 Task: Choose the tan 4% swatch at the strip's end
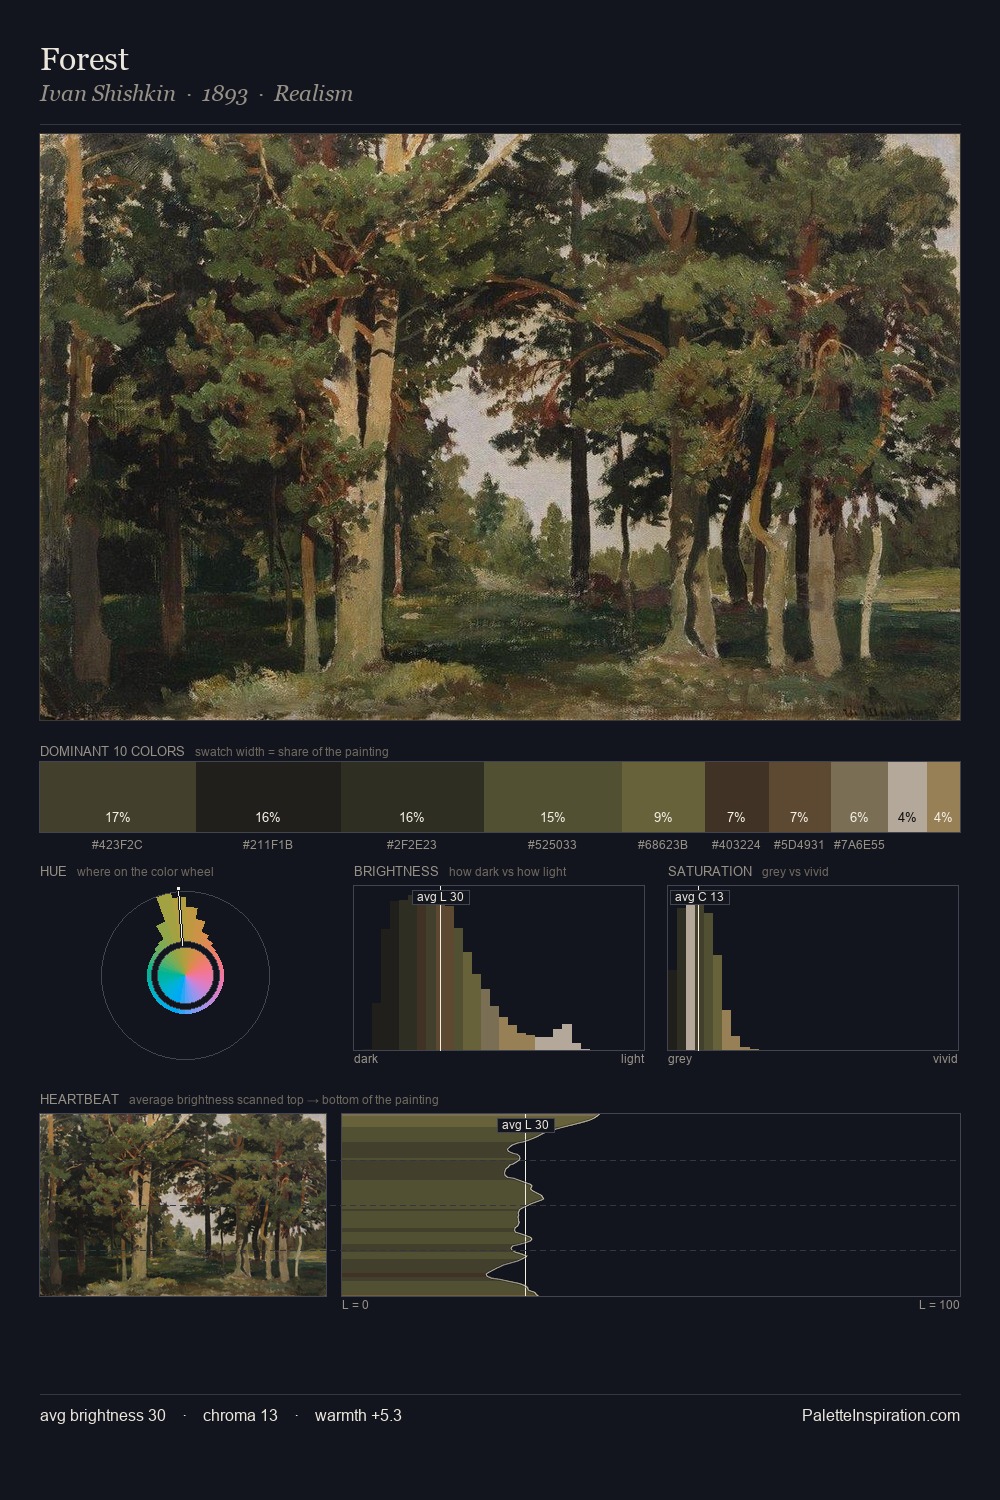(x=943, y=797)
